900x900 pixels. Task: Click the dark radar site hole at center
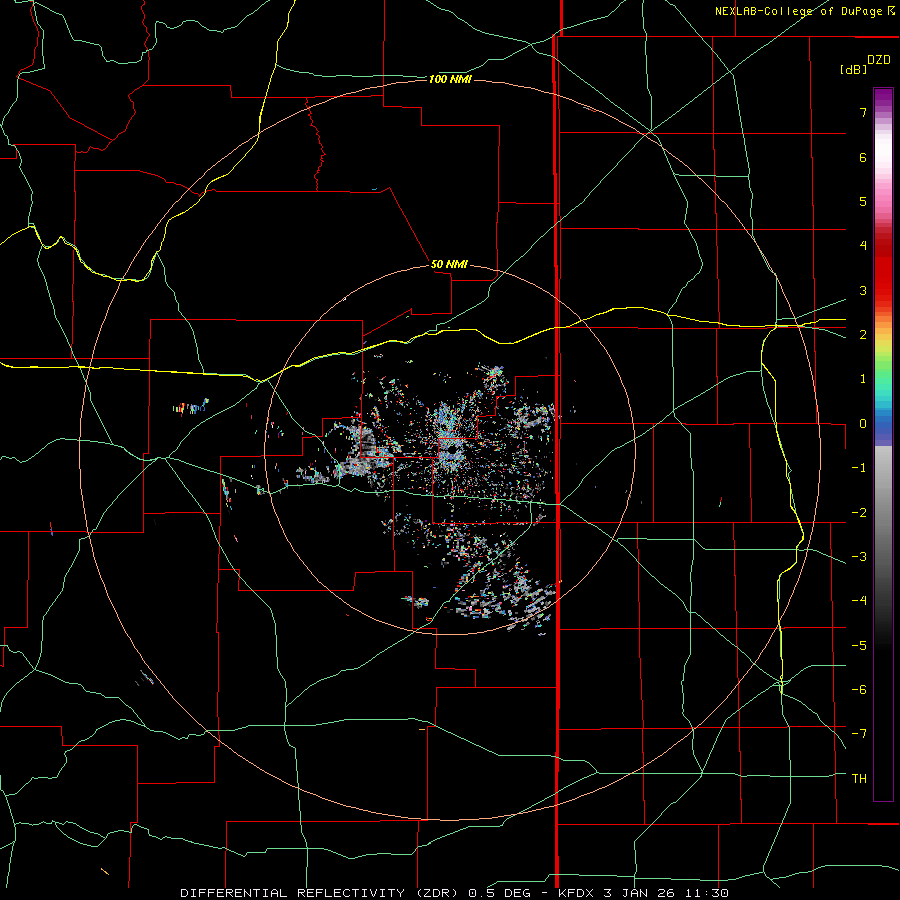pos(451,452)
